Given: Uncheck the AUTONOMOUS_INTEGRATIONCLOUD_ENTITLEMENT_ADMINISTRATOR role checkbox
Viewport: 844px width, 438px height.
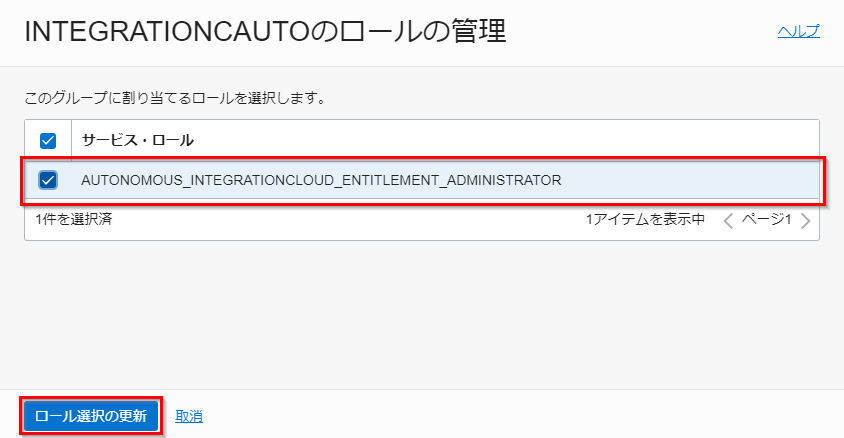Looking at the screenshot, I should click(48, 180).
